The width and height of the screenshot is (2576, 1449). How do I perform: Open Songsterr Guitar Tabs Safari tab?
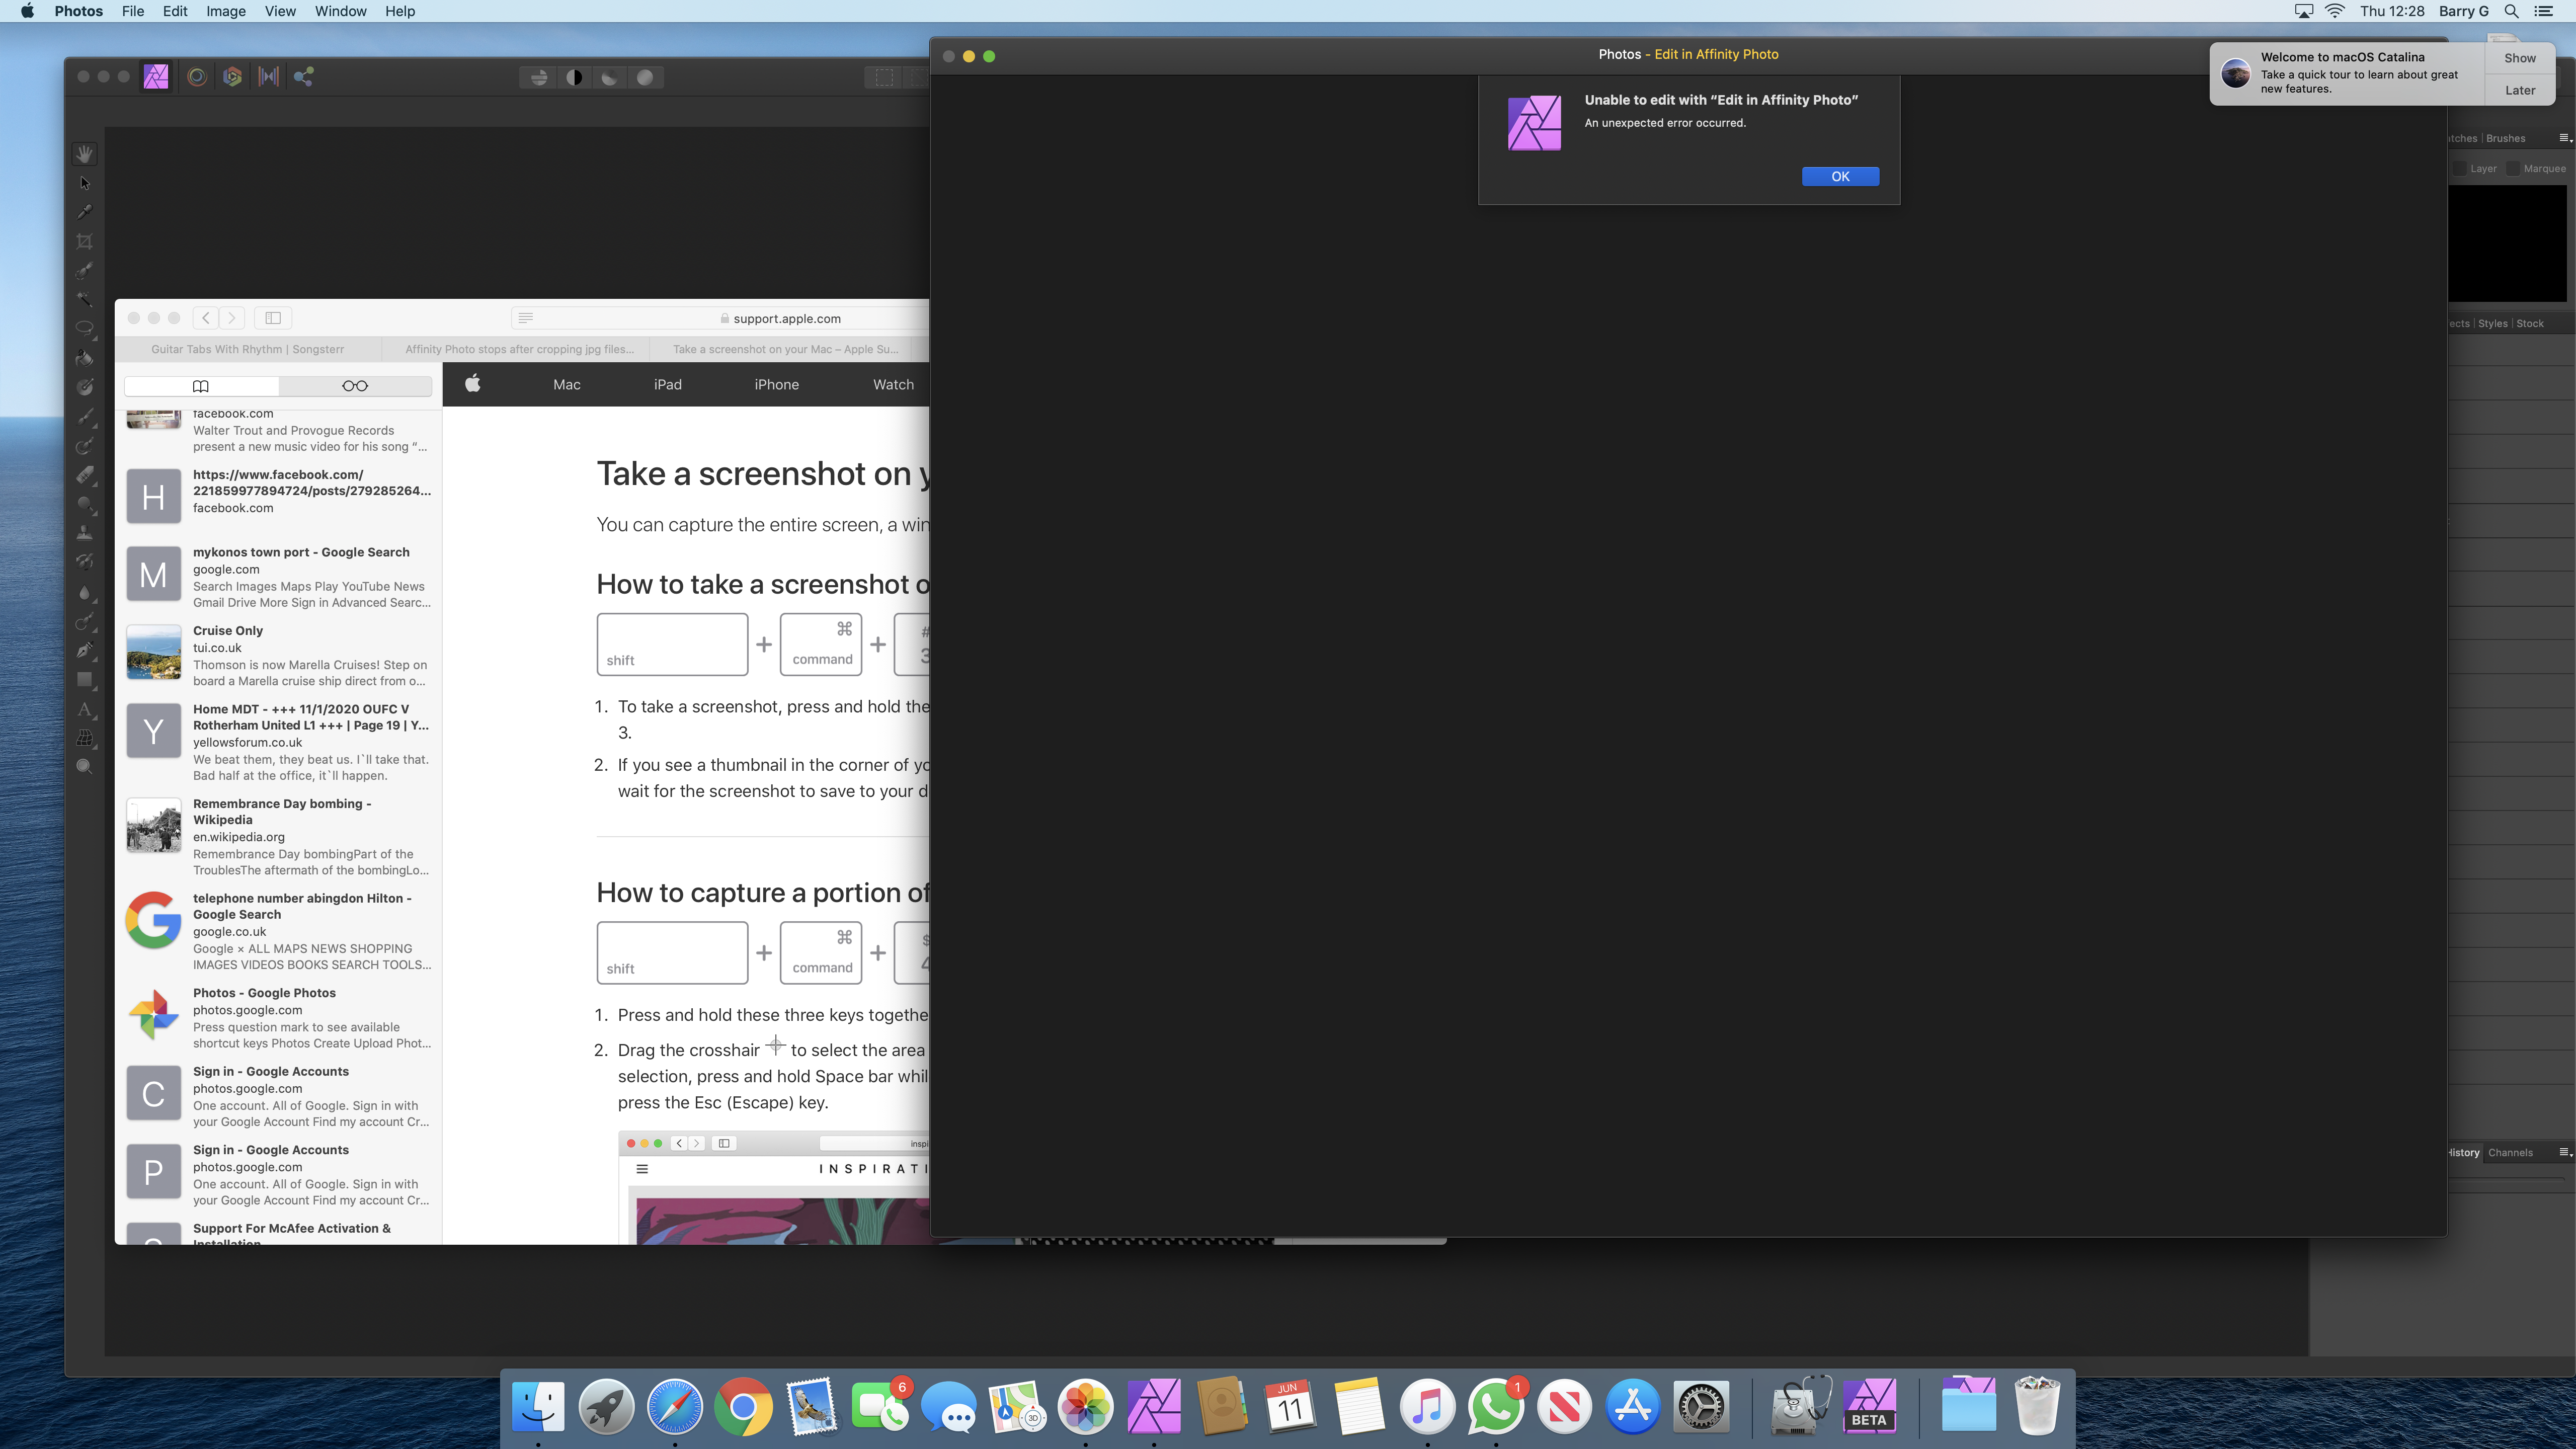(248, 349)
